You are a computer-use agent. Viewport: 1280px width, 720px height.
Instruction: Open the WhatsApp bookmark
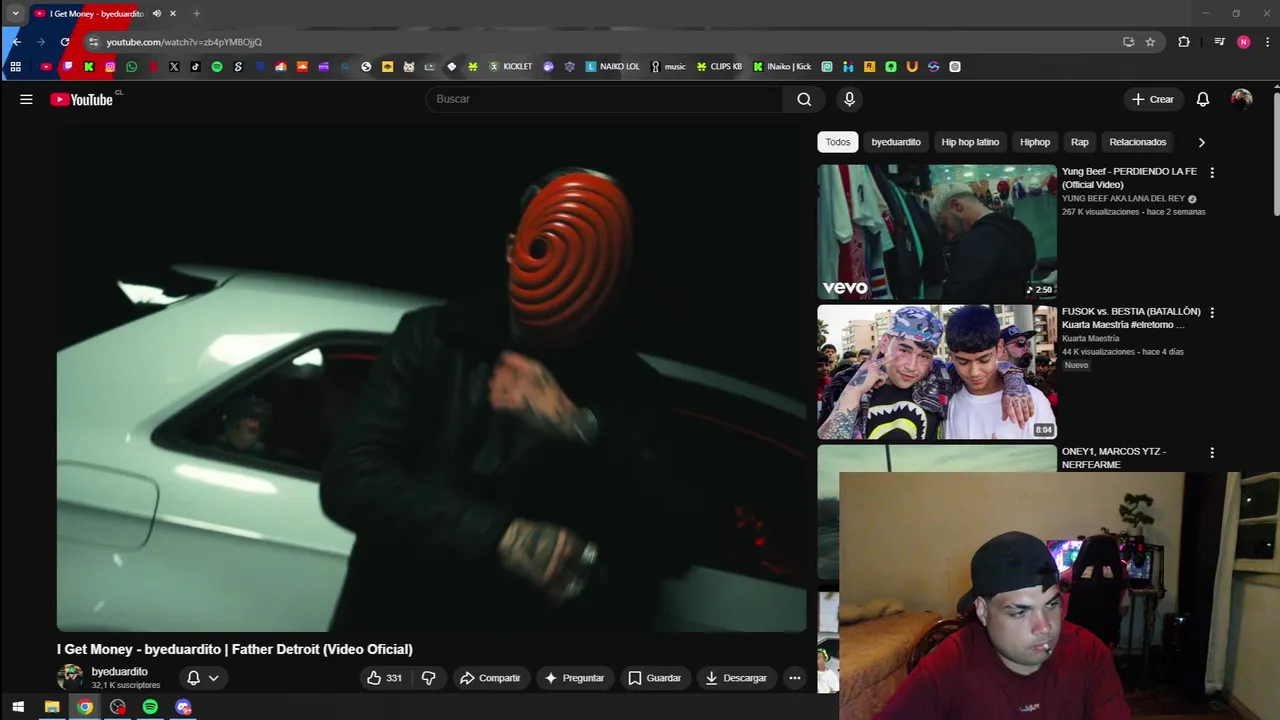[x=131, y=67]
